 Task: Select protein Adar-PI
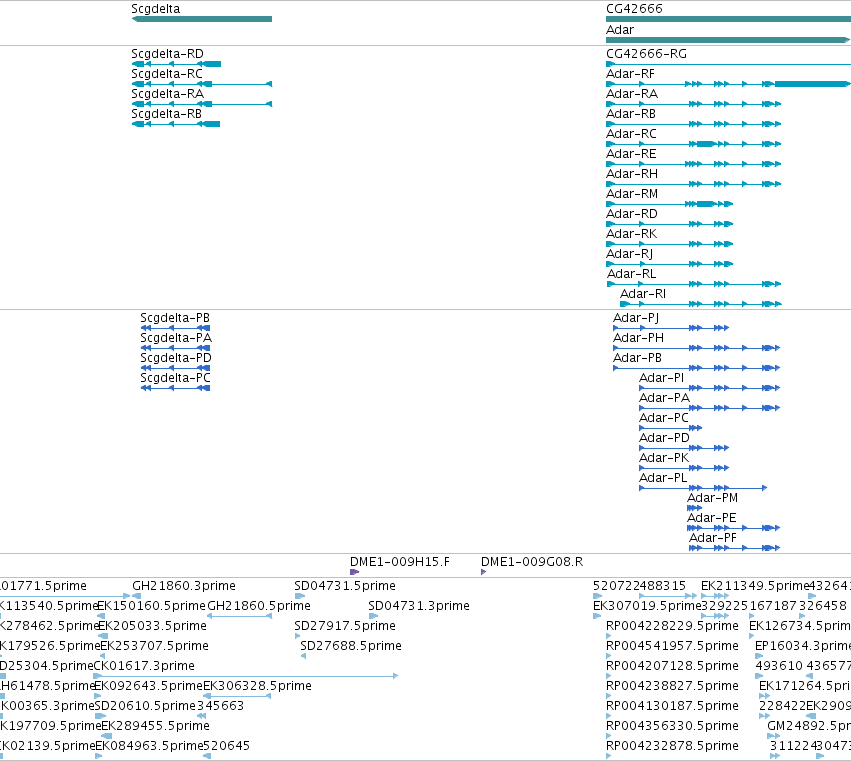coord(661,378)
